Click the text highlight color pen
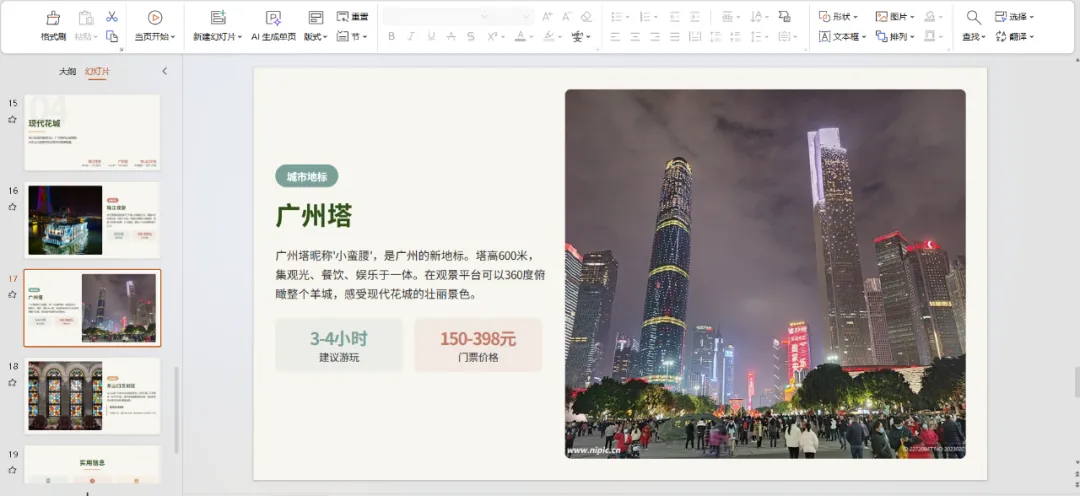 [548, 37]
